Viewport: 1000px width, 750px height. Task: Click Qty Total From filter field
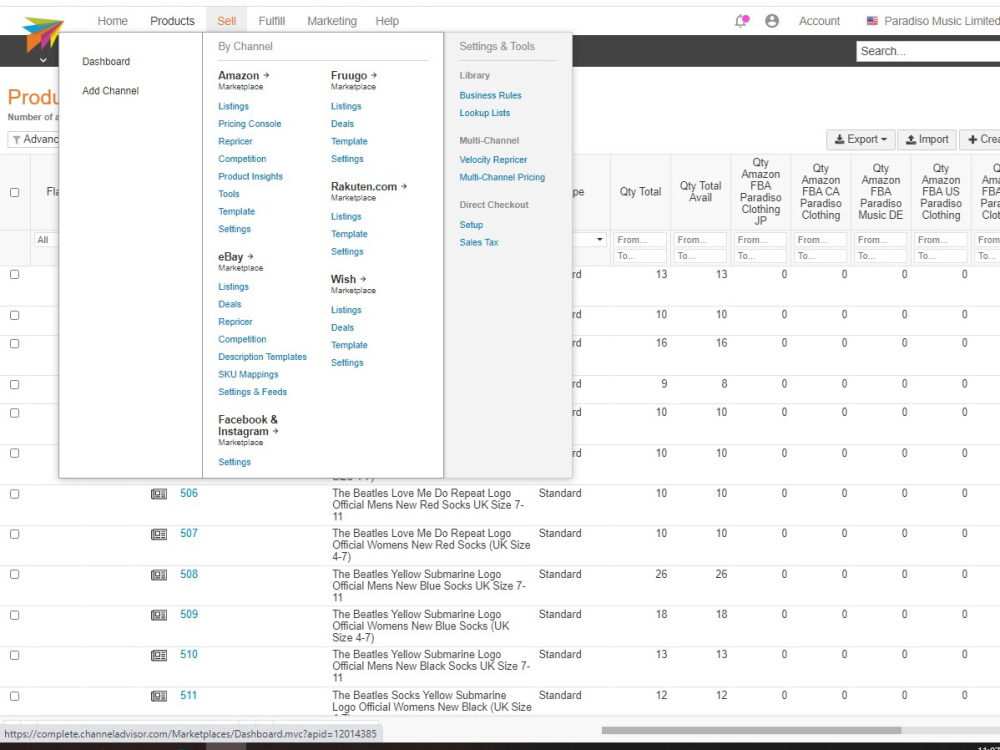pos(640,240)
